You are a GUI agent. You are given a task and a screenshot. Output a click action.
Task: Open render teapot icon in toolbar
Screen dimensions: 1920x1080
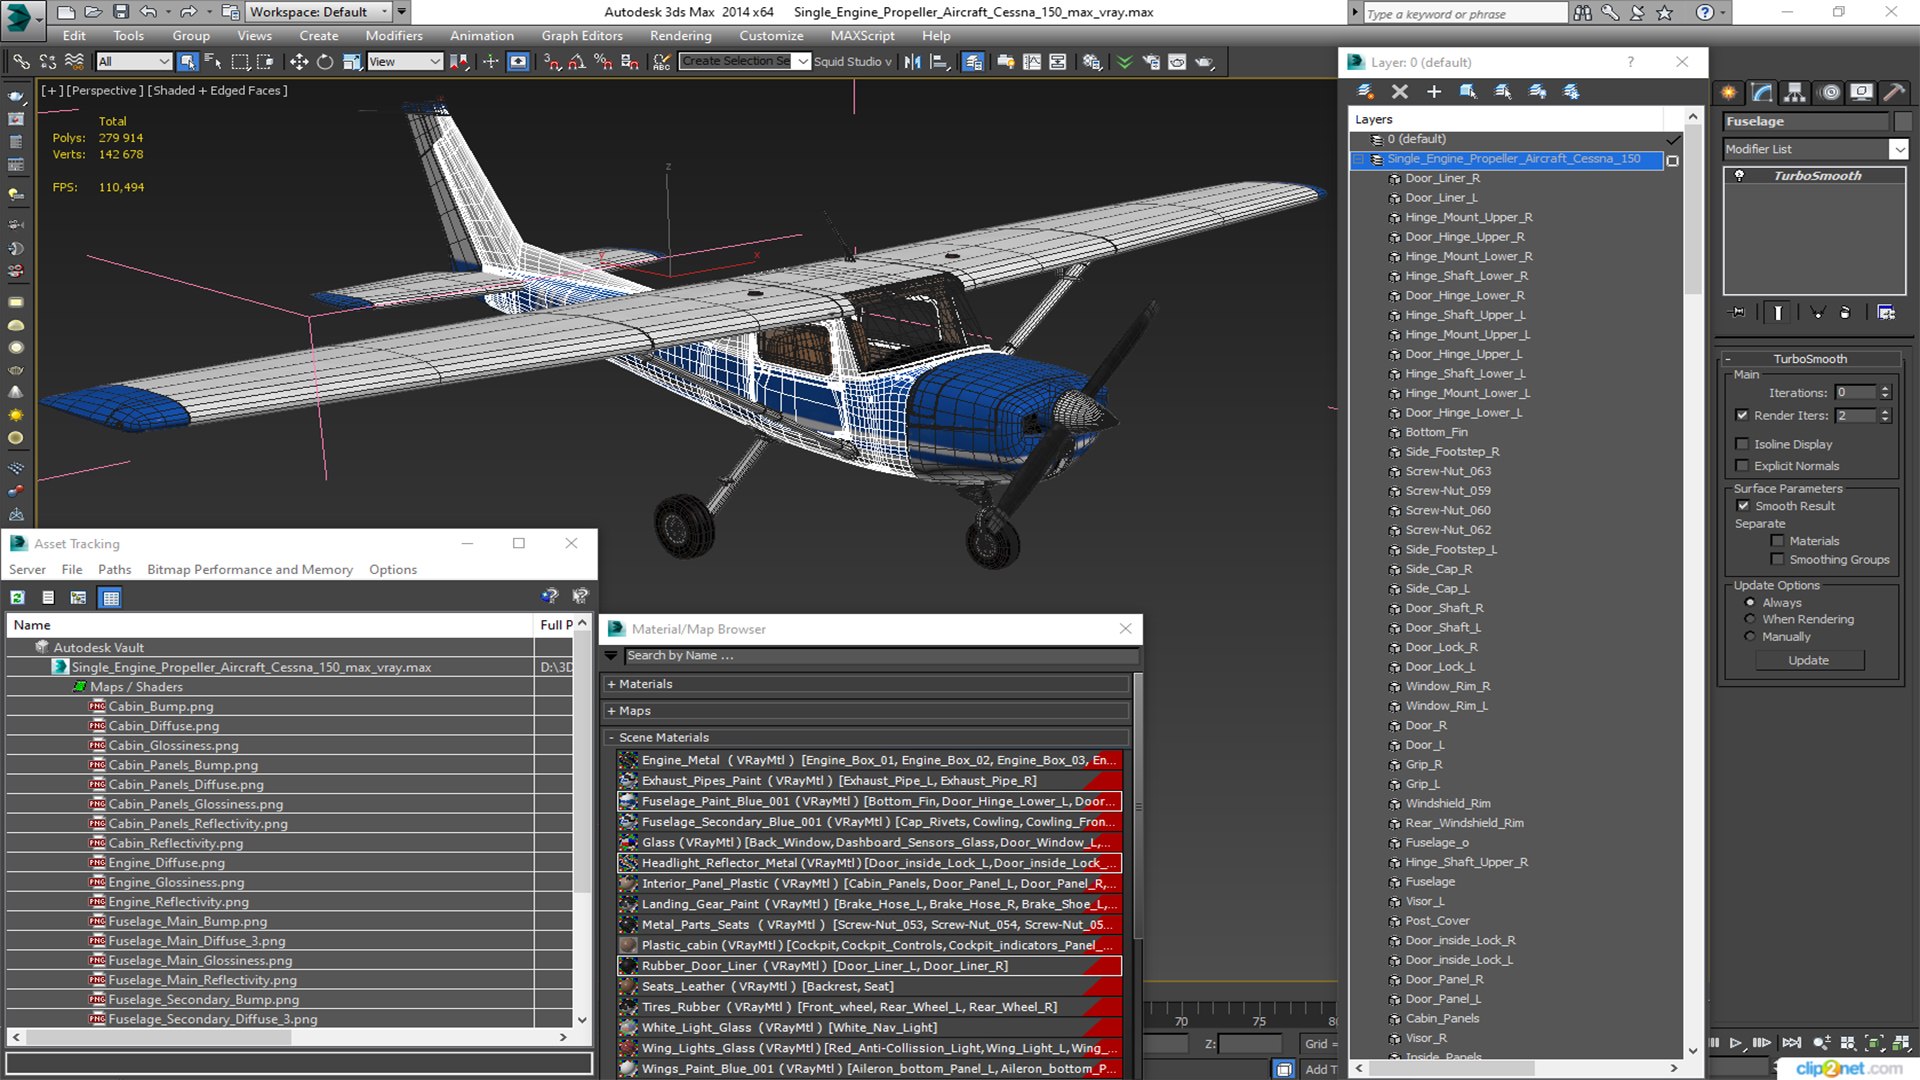pos(1204,62)
